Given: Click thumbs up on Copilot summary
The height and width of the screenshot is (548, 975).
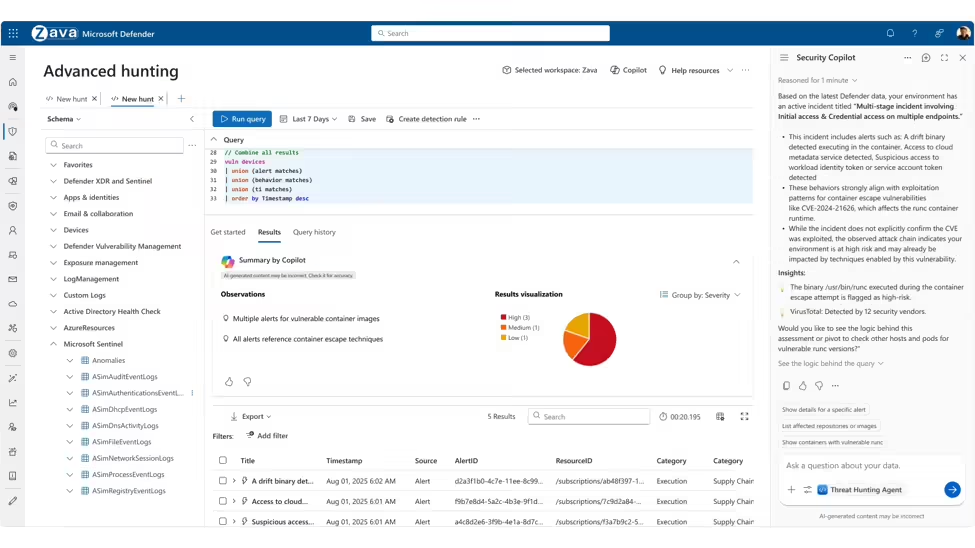Looking at the screenshot, I should [229, 382].
